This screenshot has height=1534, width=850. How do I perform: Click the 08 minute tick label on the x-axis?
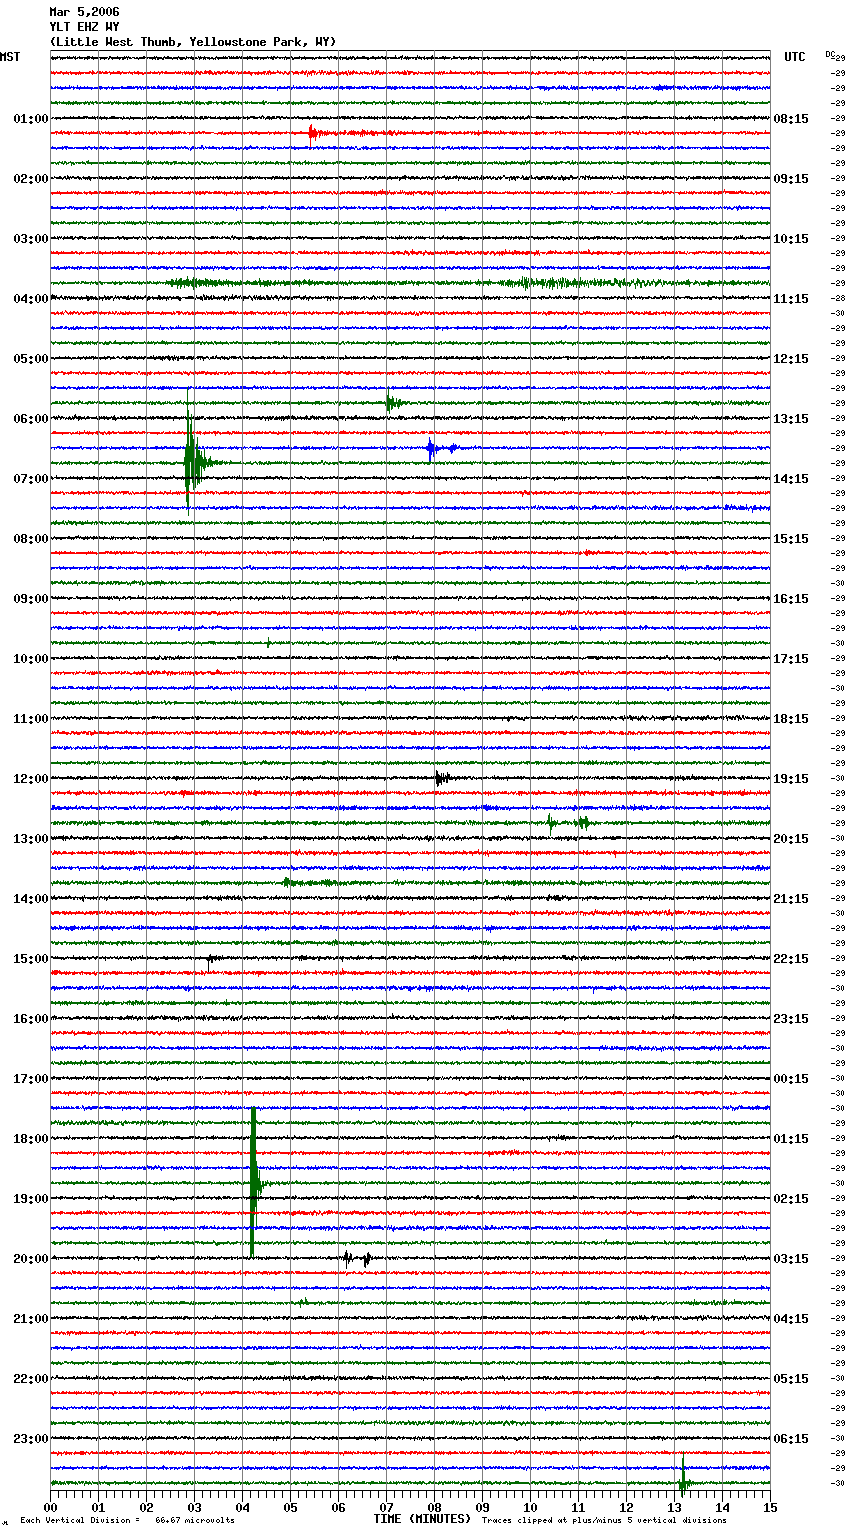(434, 1507)
